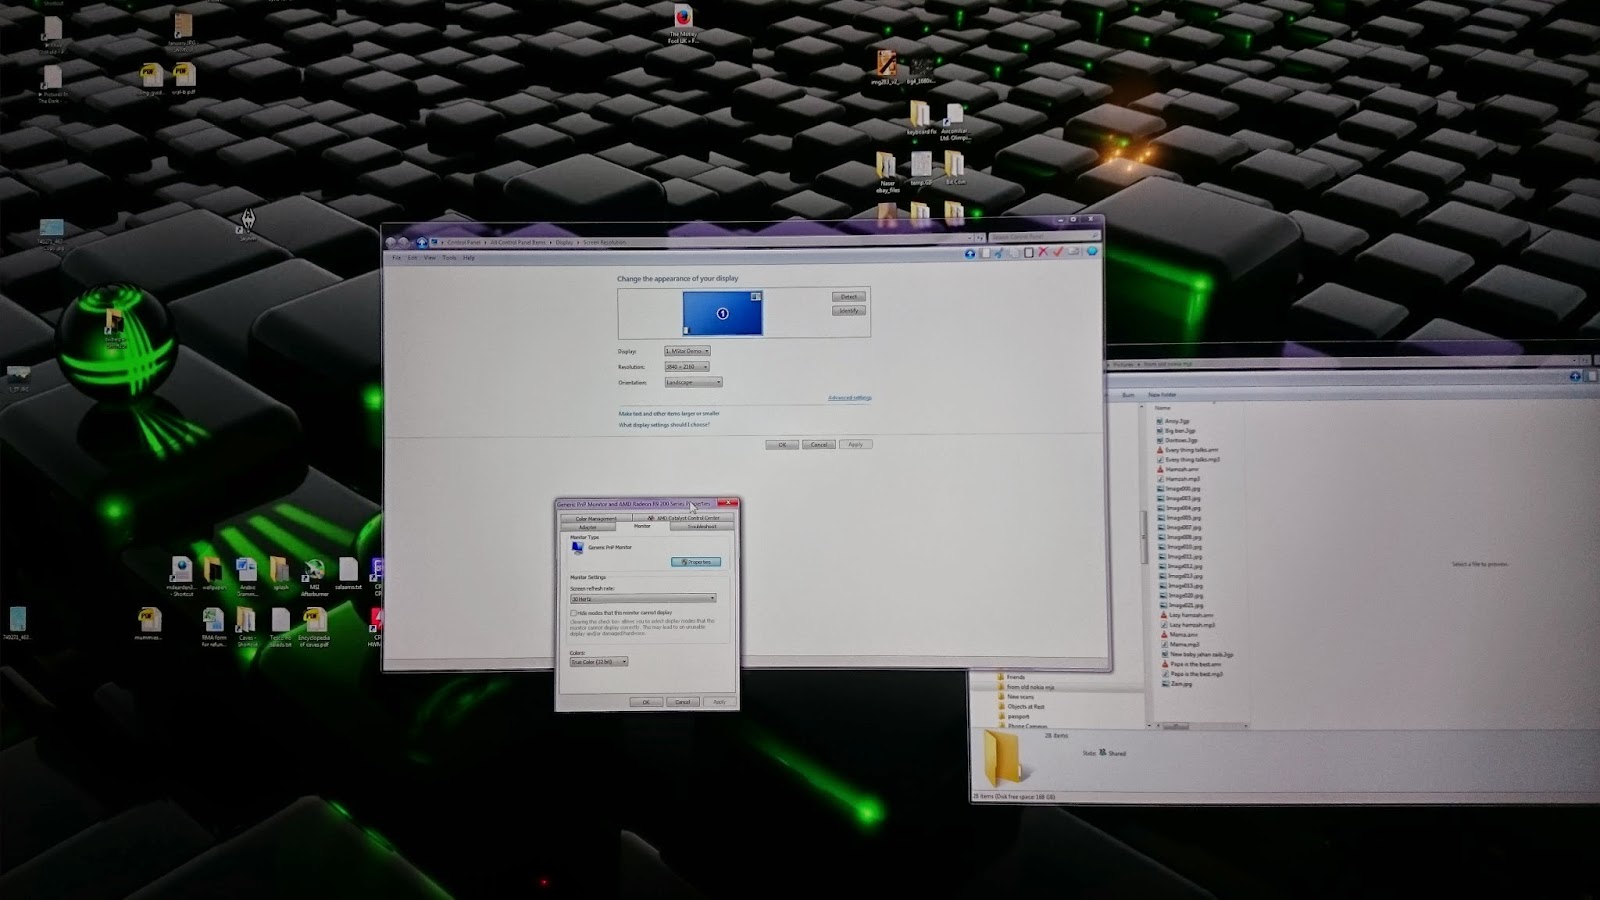Click the Burn button in Explorer toolbar

pos(1128,395)
